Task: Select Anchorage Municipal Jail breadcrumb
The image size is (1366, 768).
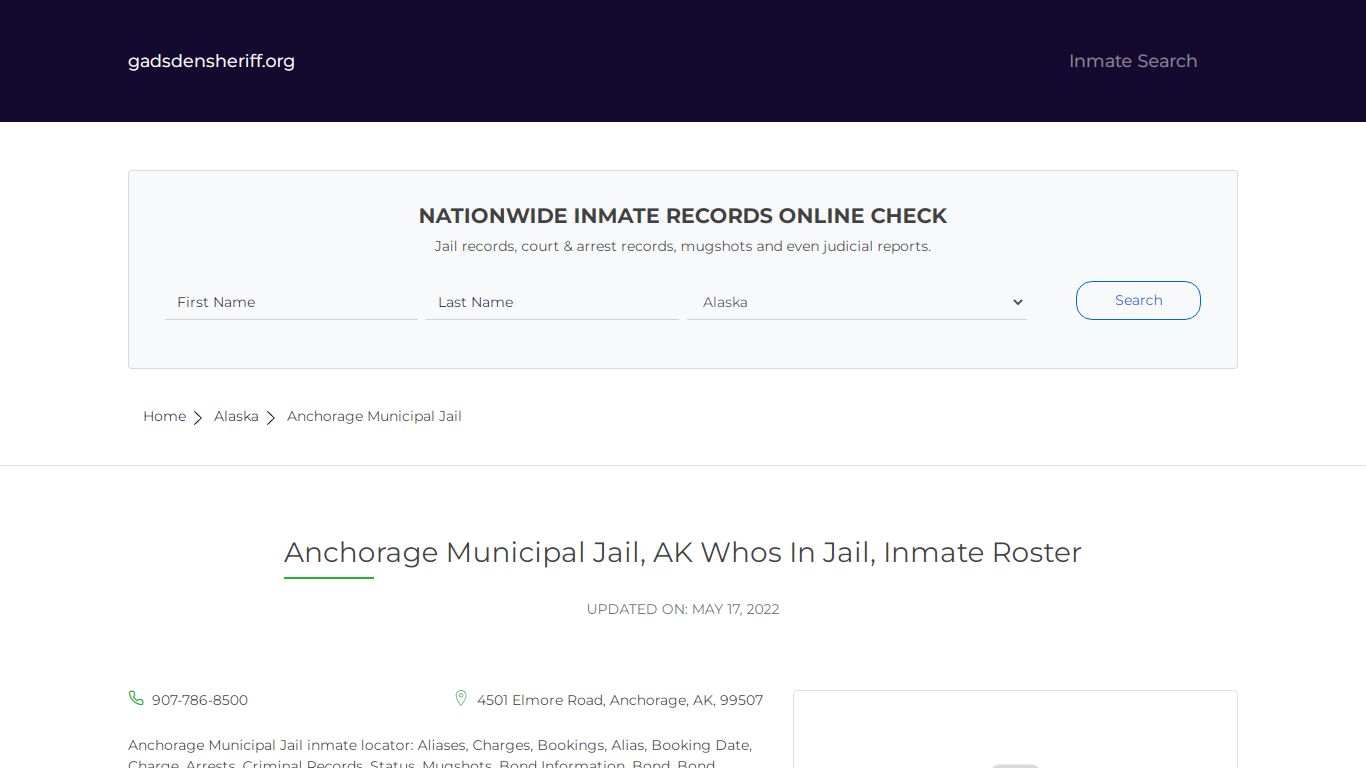Action: tap(374, 416)
